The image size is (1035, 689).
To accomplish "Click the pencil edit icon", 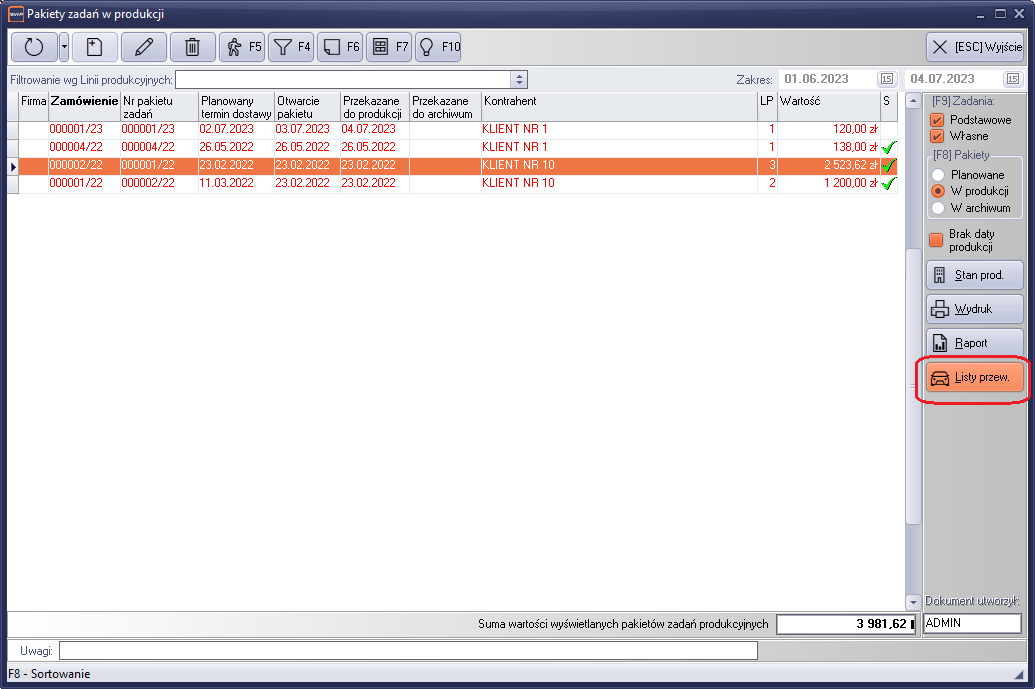I will tap(144, 47).
